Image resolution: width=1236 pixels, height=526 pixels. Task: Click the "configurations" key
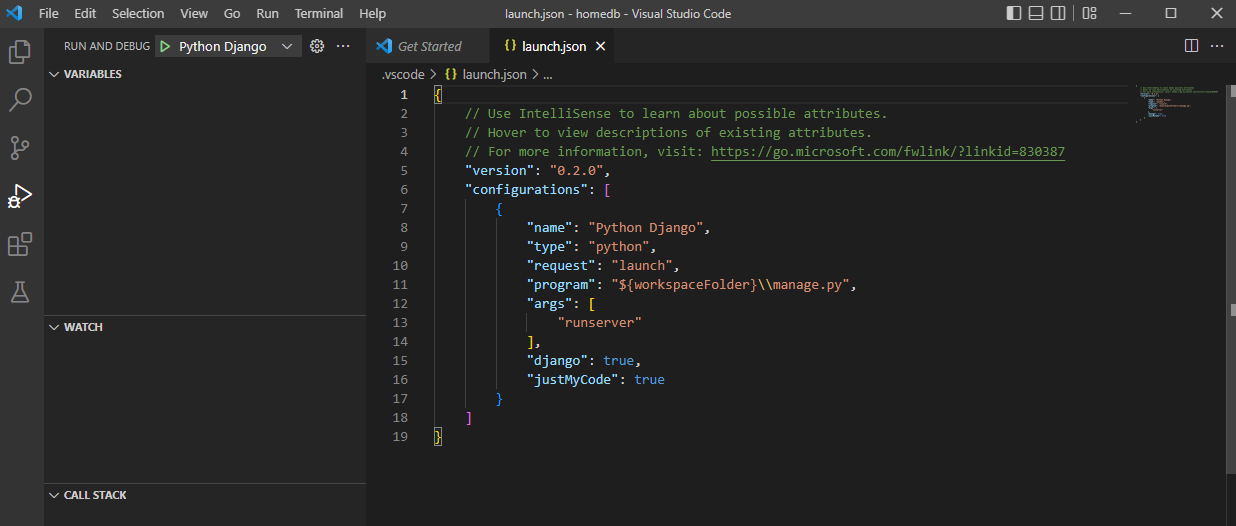pyautogui.click(x=526, y=190)
